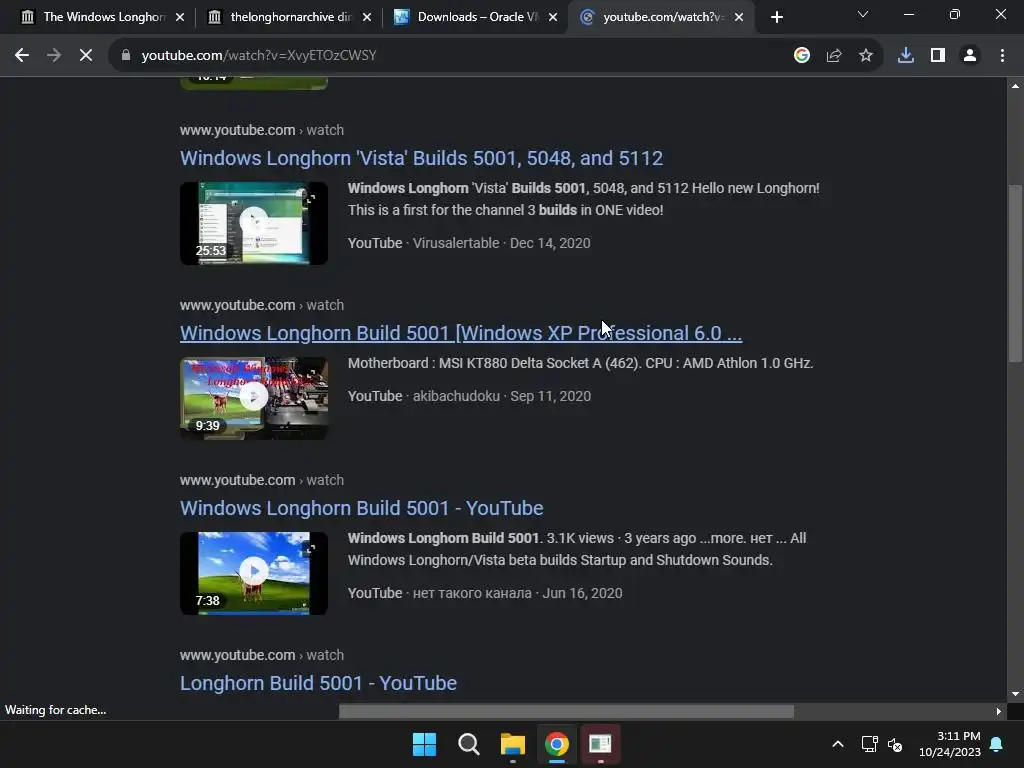Click the 'нет такого канала' channel text
The width and height of the screenshot is (1024, 768).
(x=472, y=593)
